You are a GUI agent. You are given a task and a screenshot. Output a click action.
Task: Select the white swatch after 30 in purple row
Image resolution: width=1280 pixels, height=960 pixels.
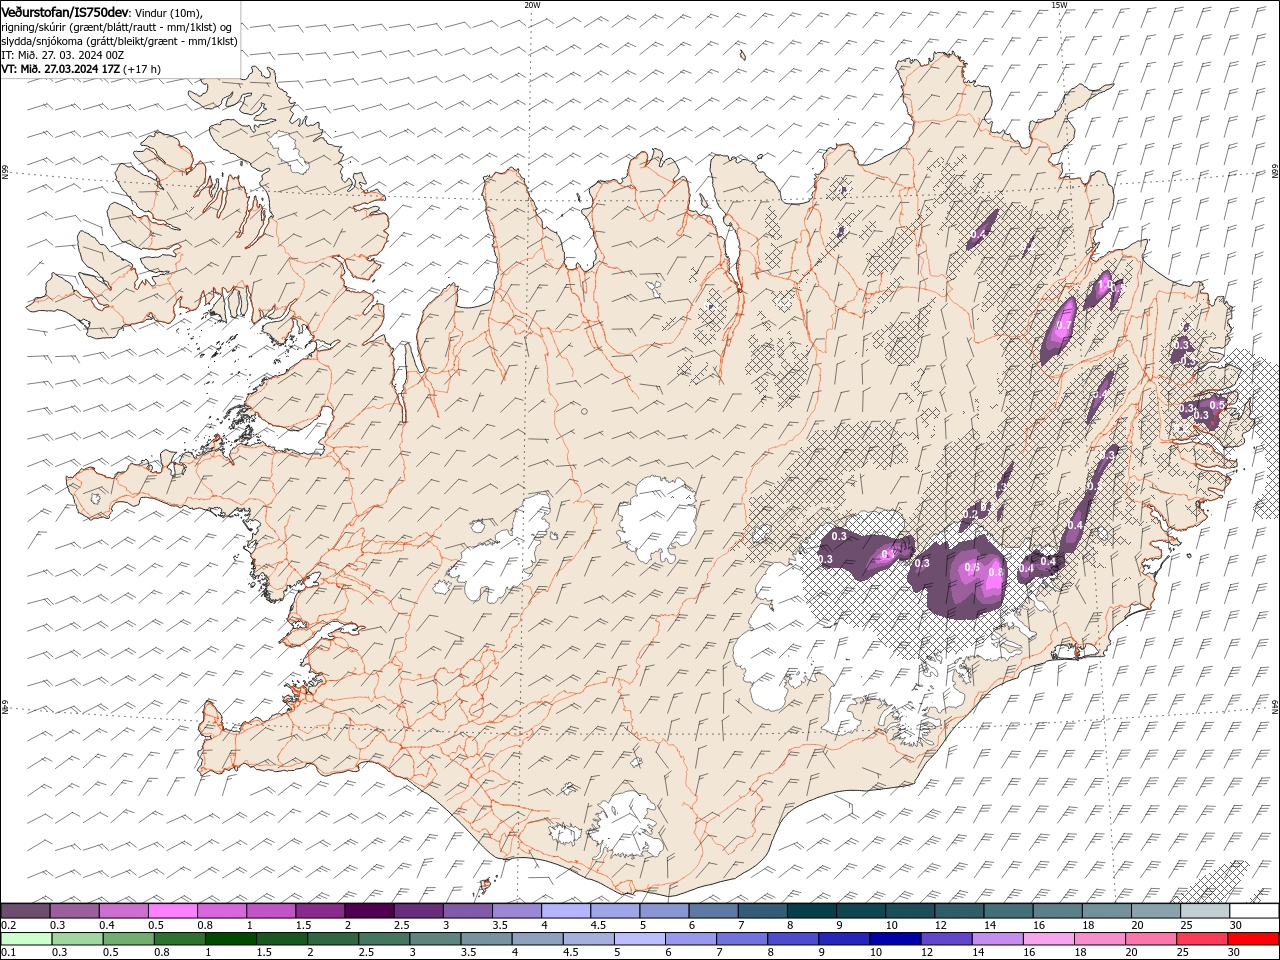coord(1255,910)
